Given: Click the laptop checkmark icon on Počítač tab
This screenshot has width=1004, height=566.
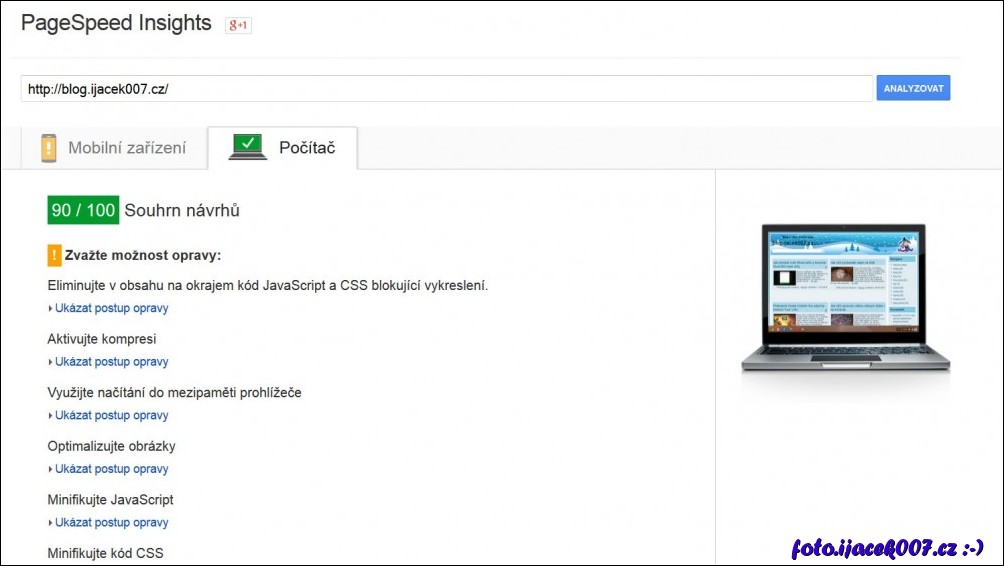Looking at the screenshot, I should point(248,147).
